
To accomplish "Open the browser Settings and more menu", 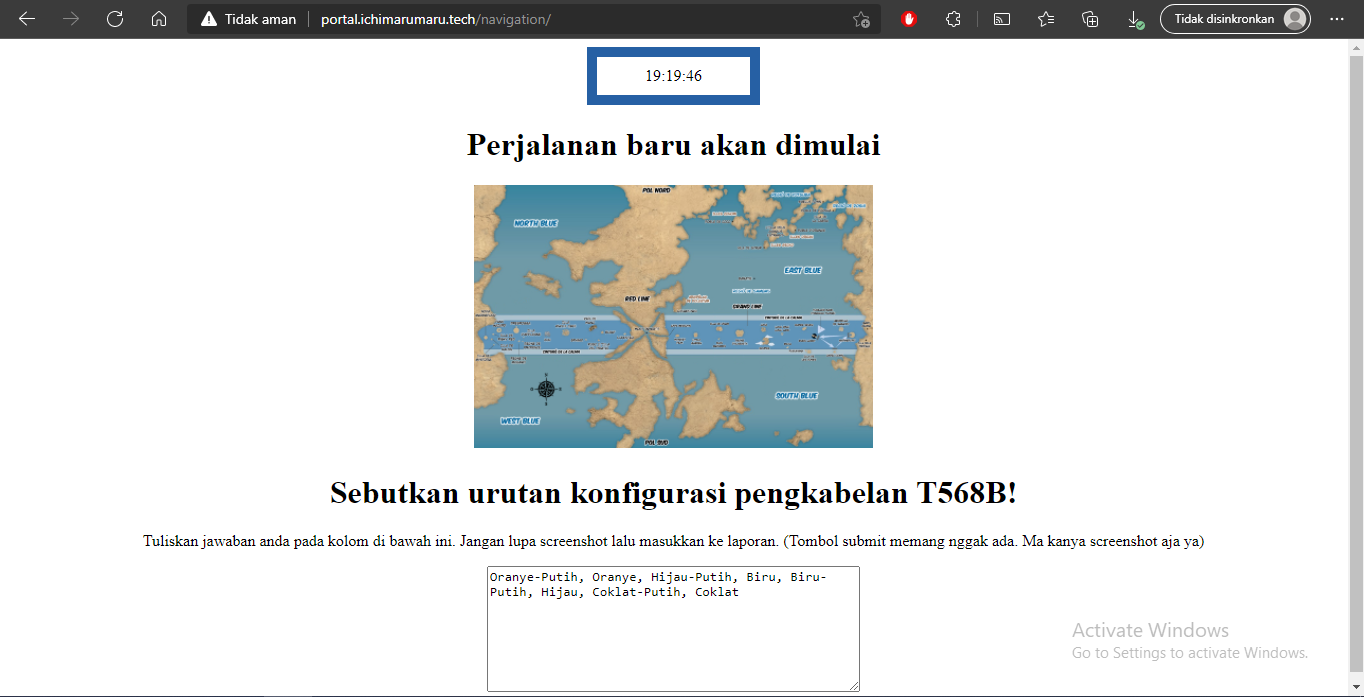I will pyautogui.click(x=1337, y=19).
